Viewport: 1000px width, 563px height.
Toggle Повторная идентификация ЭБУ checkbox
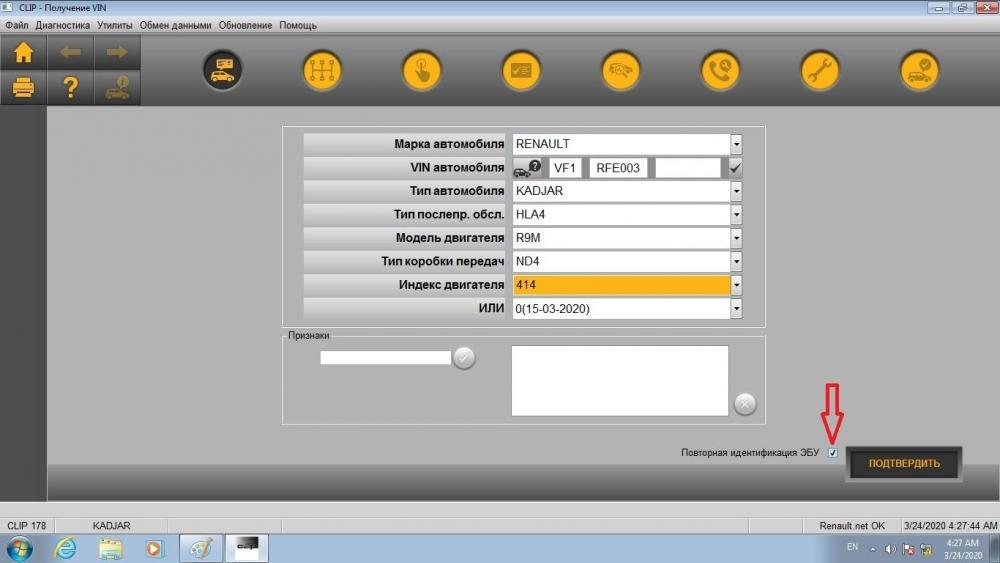[x=833, y=453]
